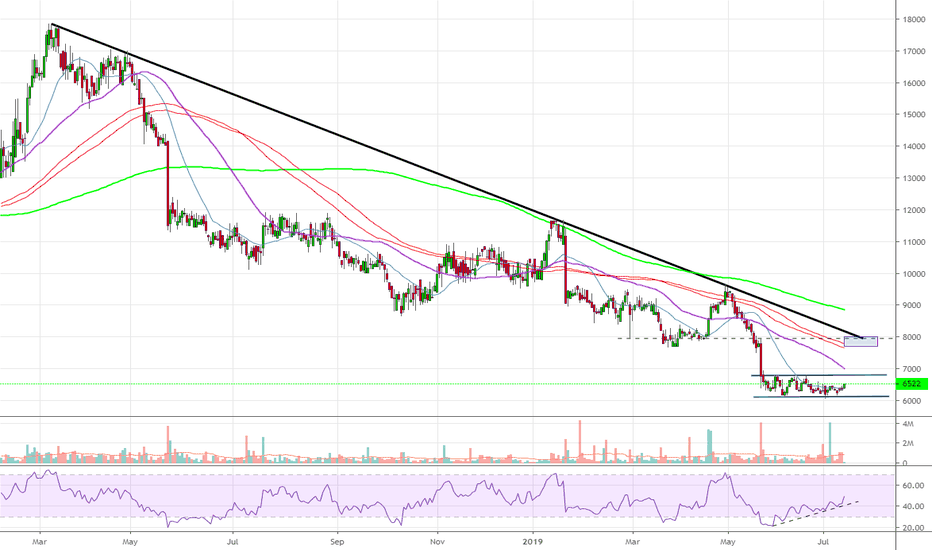Image resolution: width=932 pixels, height=550 pixels.
Task: Click the 4M volume axis label
Action: coord(908,424)
